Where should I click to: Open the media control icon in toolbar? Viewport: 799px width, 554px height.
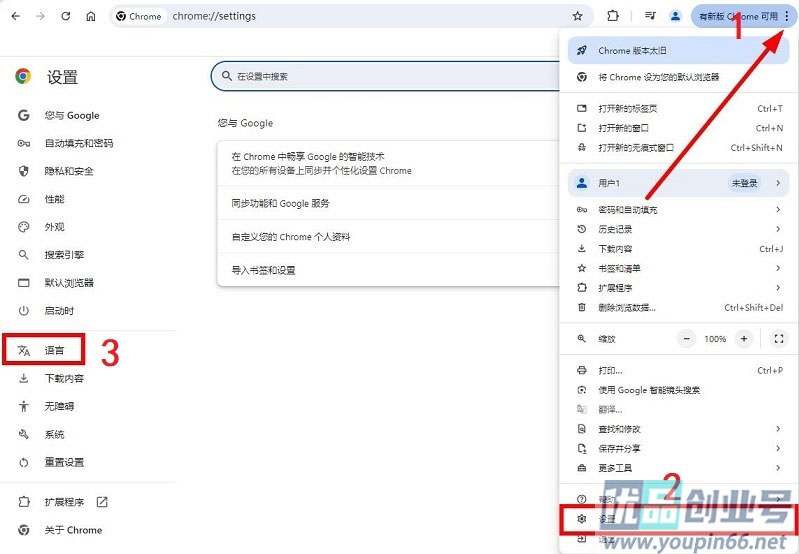(650, 16)
